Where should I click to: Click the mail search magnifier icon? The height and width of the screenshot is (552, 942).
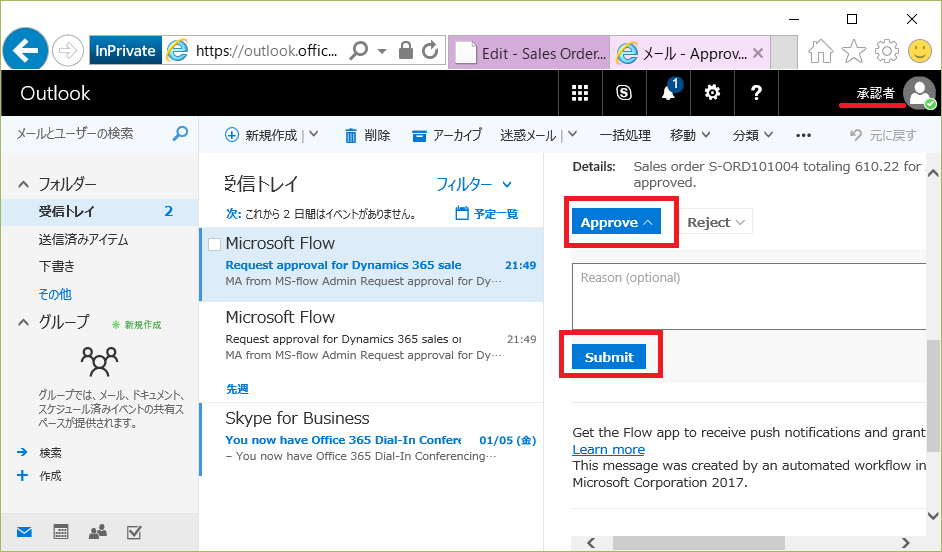point(180,133)
